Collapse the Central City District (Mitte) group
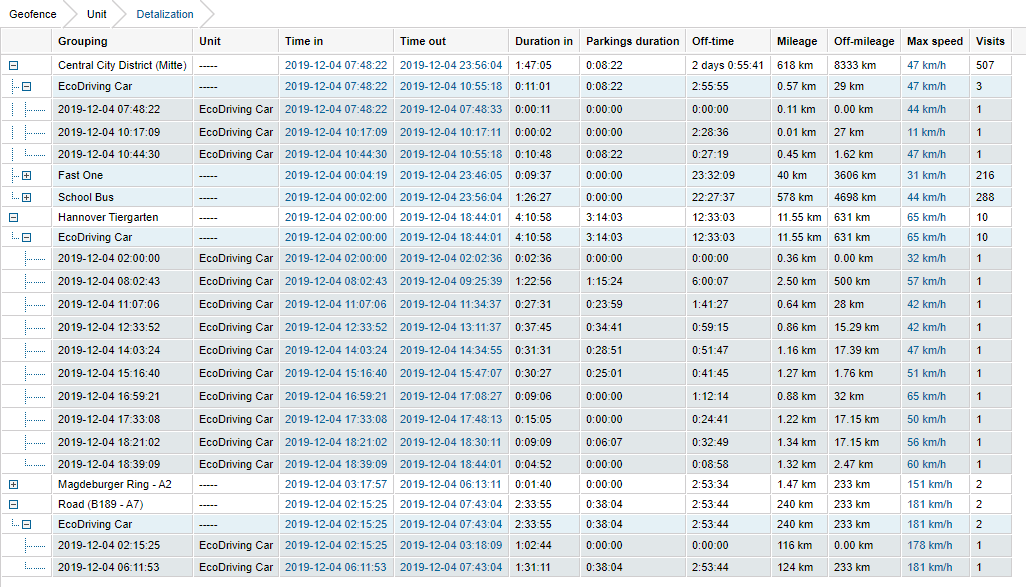This screenshot has height=587, width=1026. tap(14, 65)
